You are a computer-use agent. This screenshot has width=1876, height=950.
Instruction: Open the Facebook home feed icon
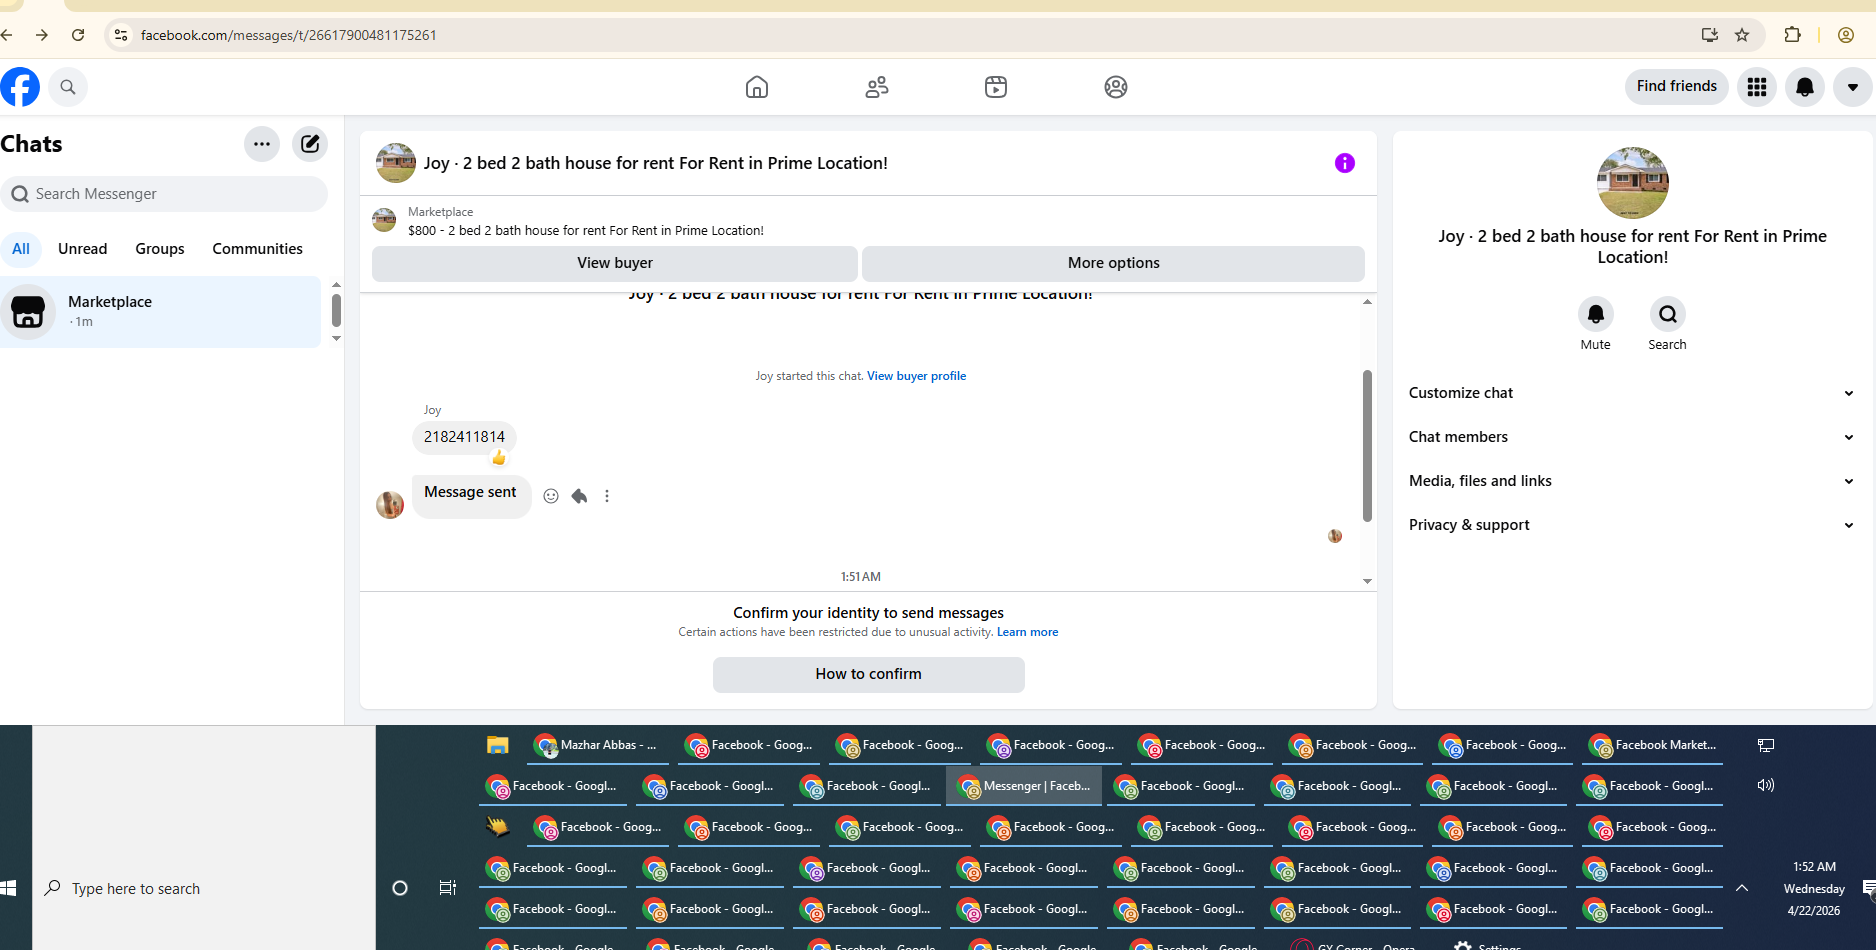pyautogui.click(x=757, y=87)
